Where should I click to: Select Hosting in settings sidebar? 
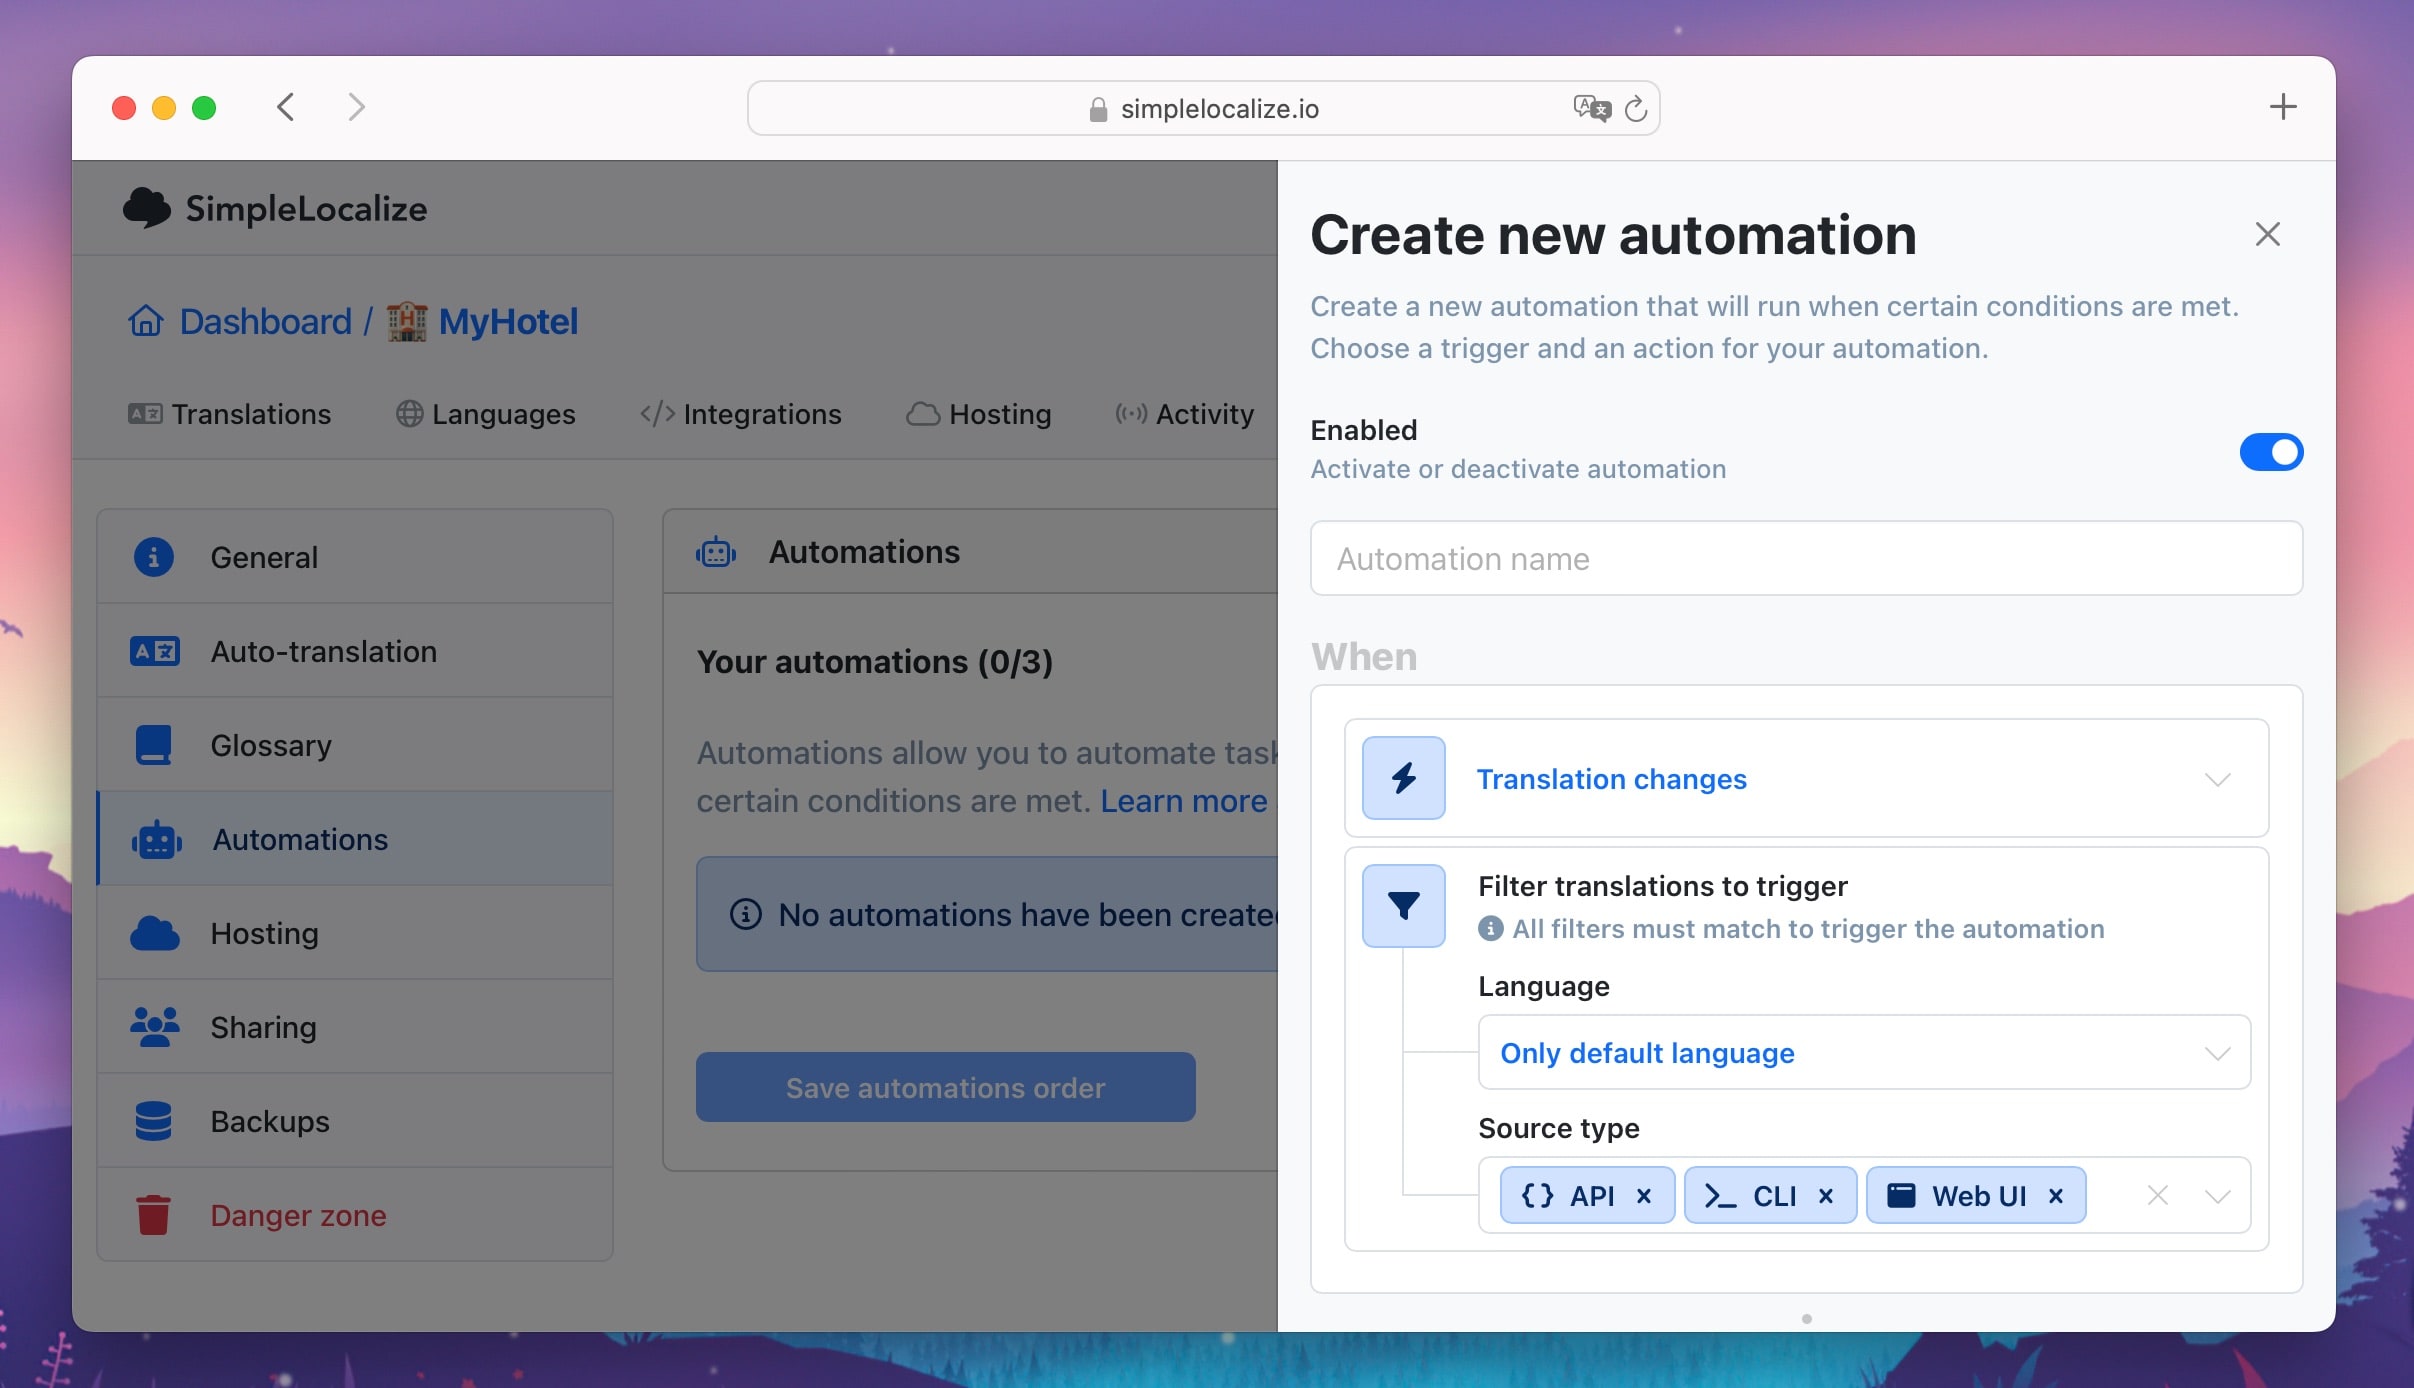pos(355,933)
